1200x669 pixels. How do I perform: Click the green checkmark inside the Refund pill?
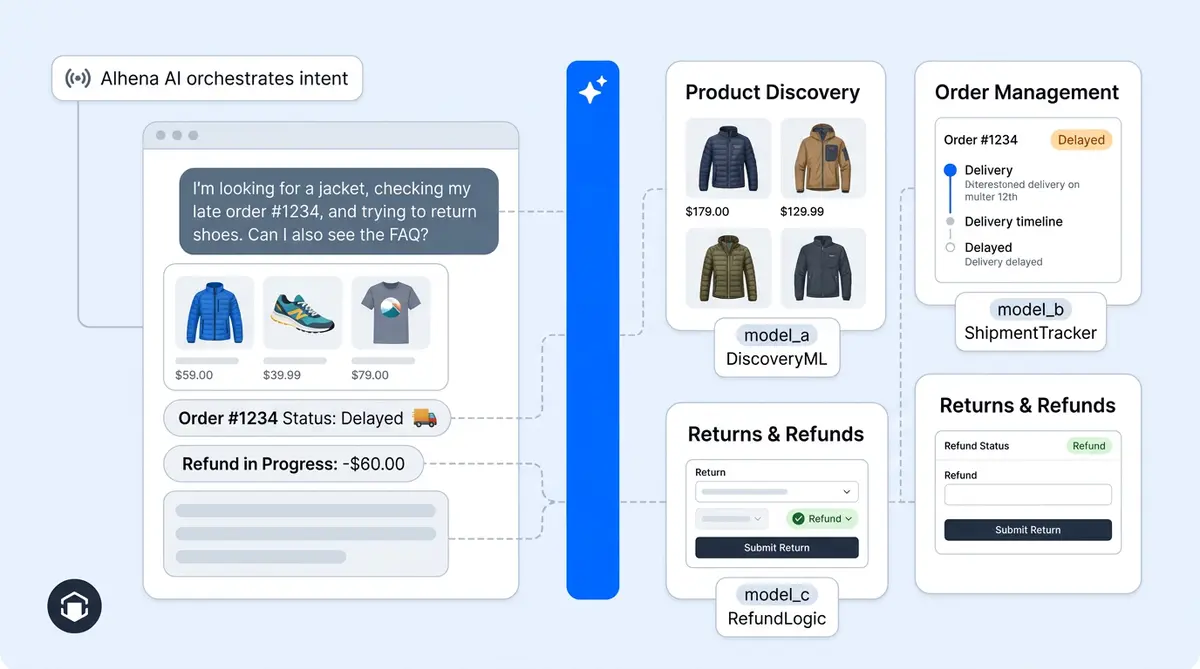pos(799,518)
